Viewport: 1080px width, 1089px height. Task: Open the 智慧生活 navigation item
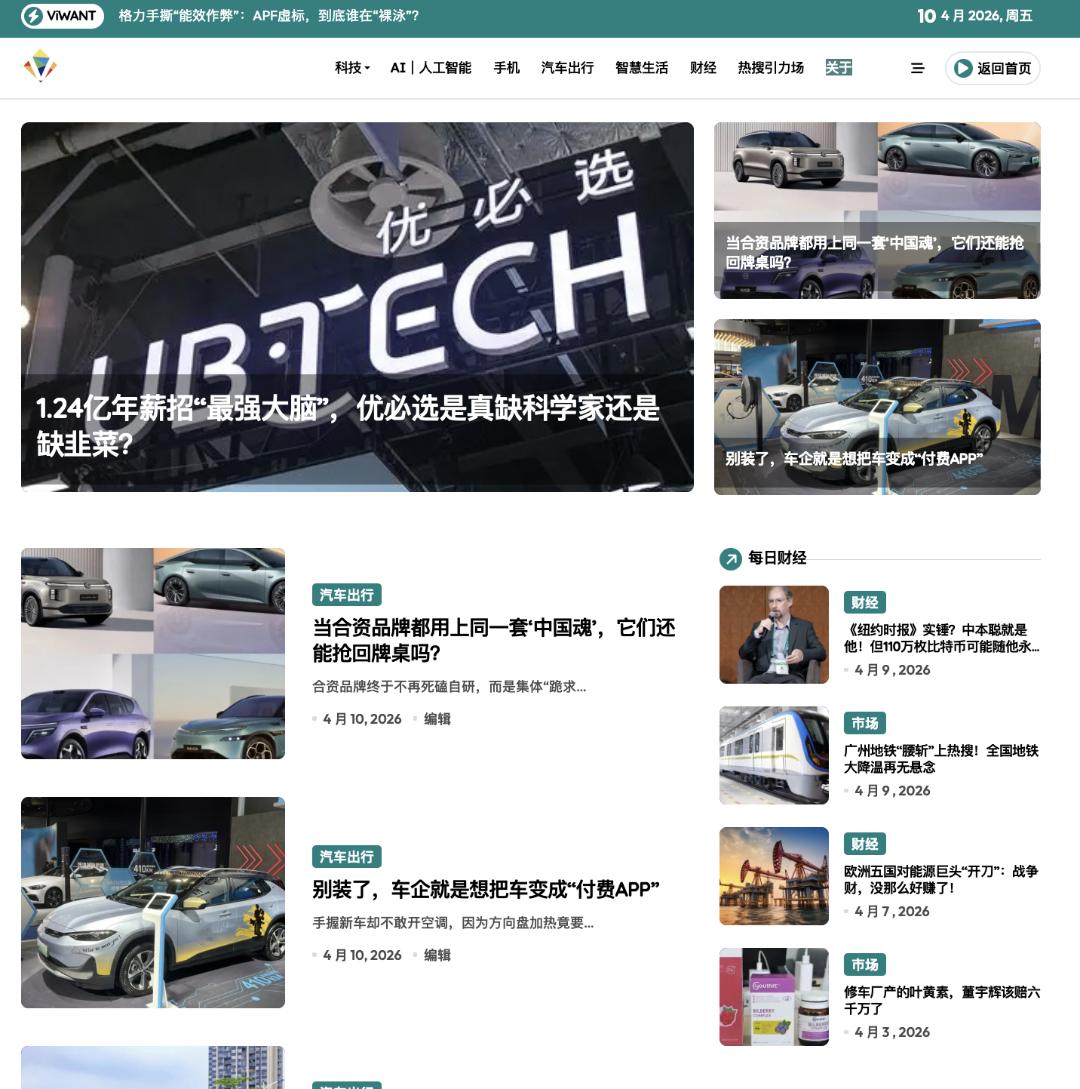641,68
